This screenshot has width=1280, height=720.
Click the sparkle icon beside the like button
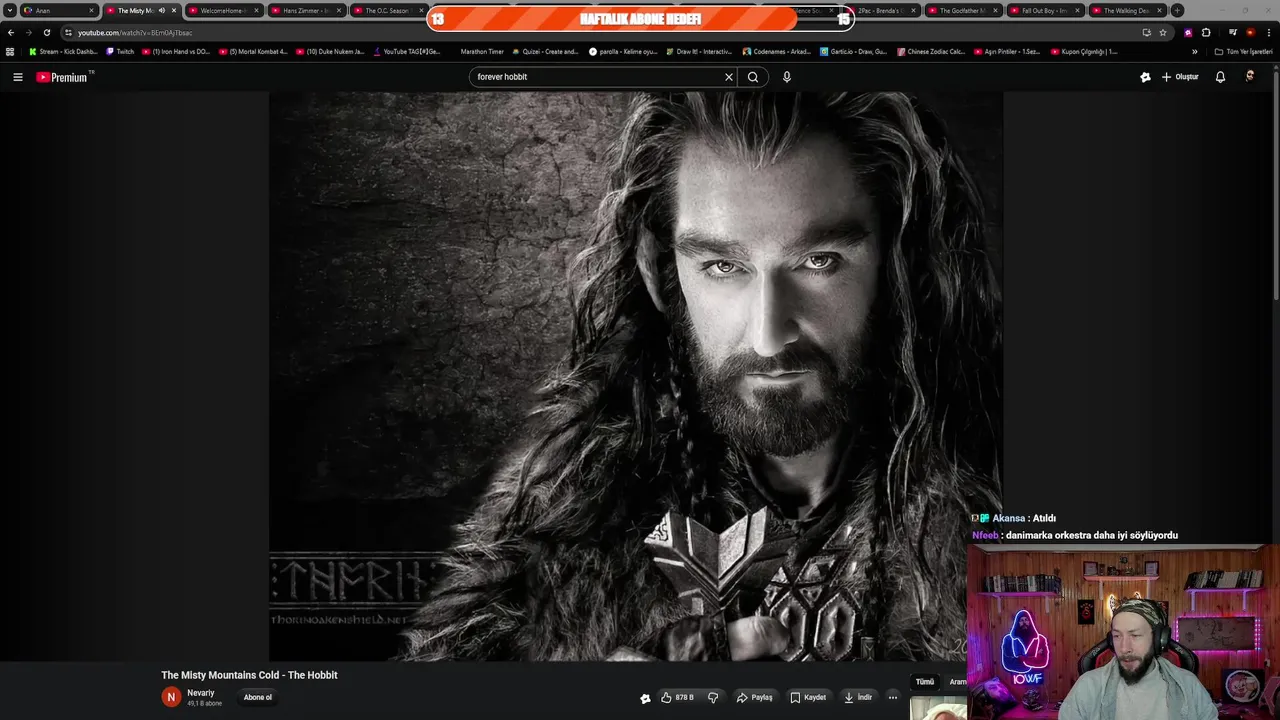[x=645, y=698]
